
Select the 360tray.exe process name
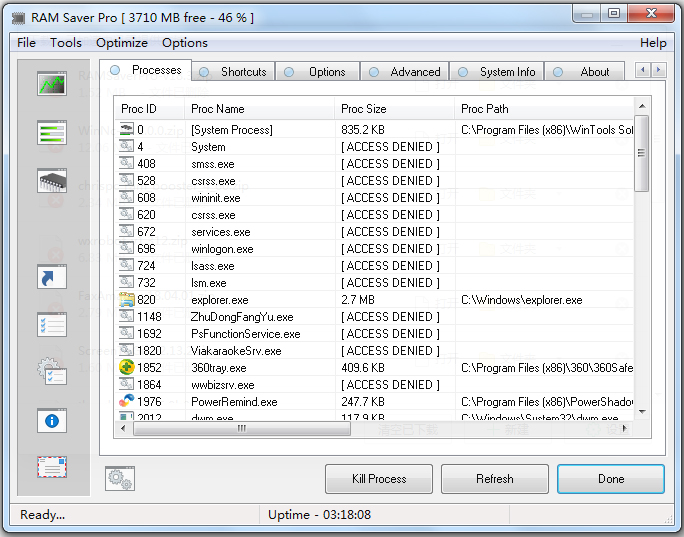tap(219, 368)
